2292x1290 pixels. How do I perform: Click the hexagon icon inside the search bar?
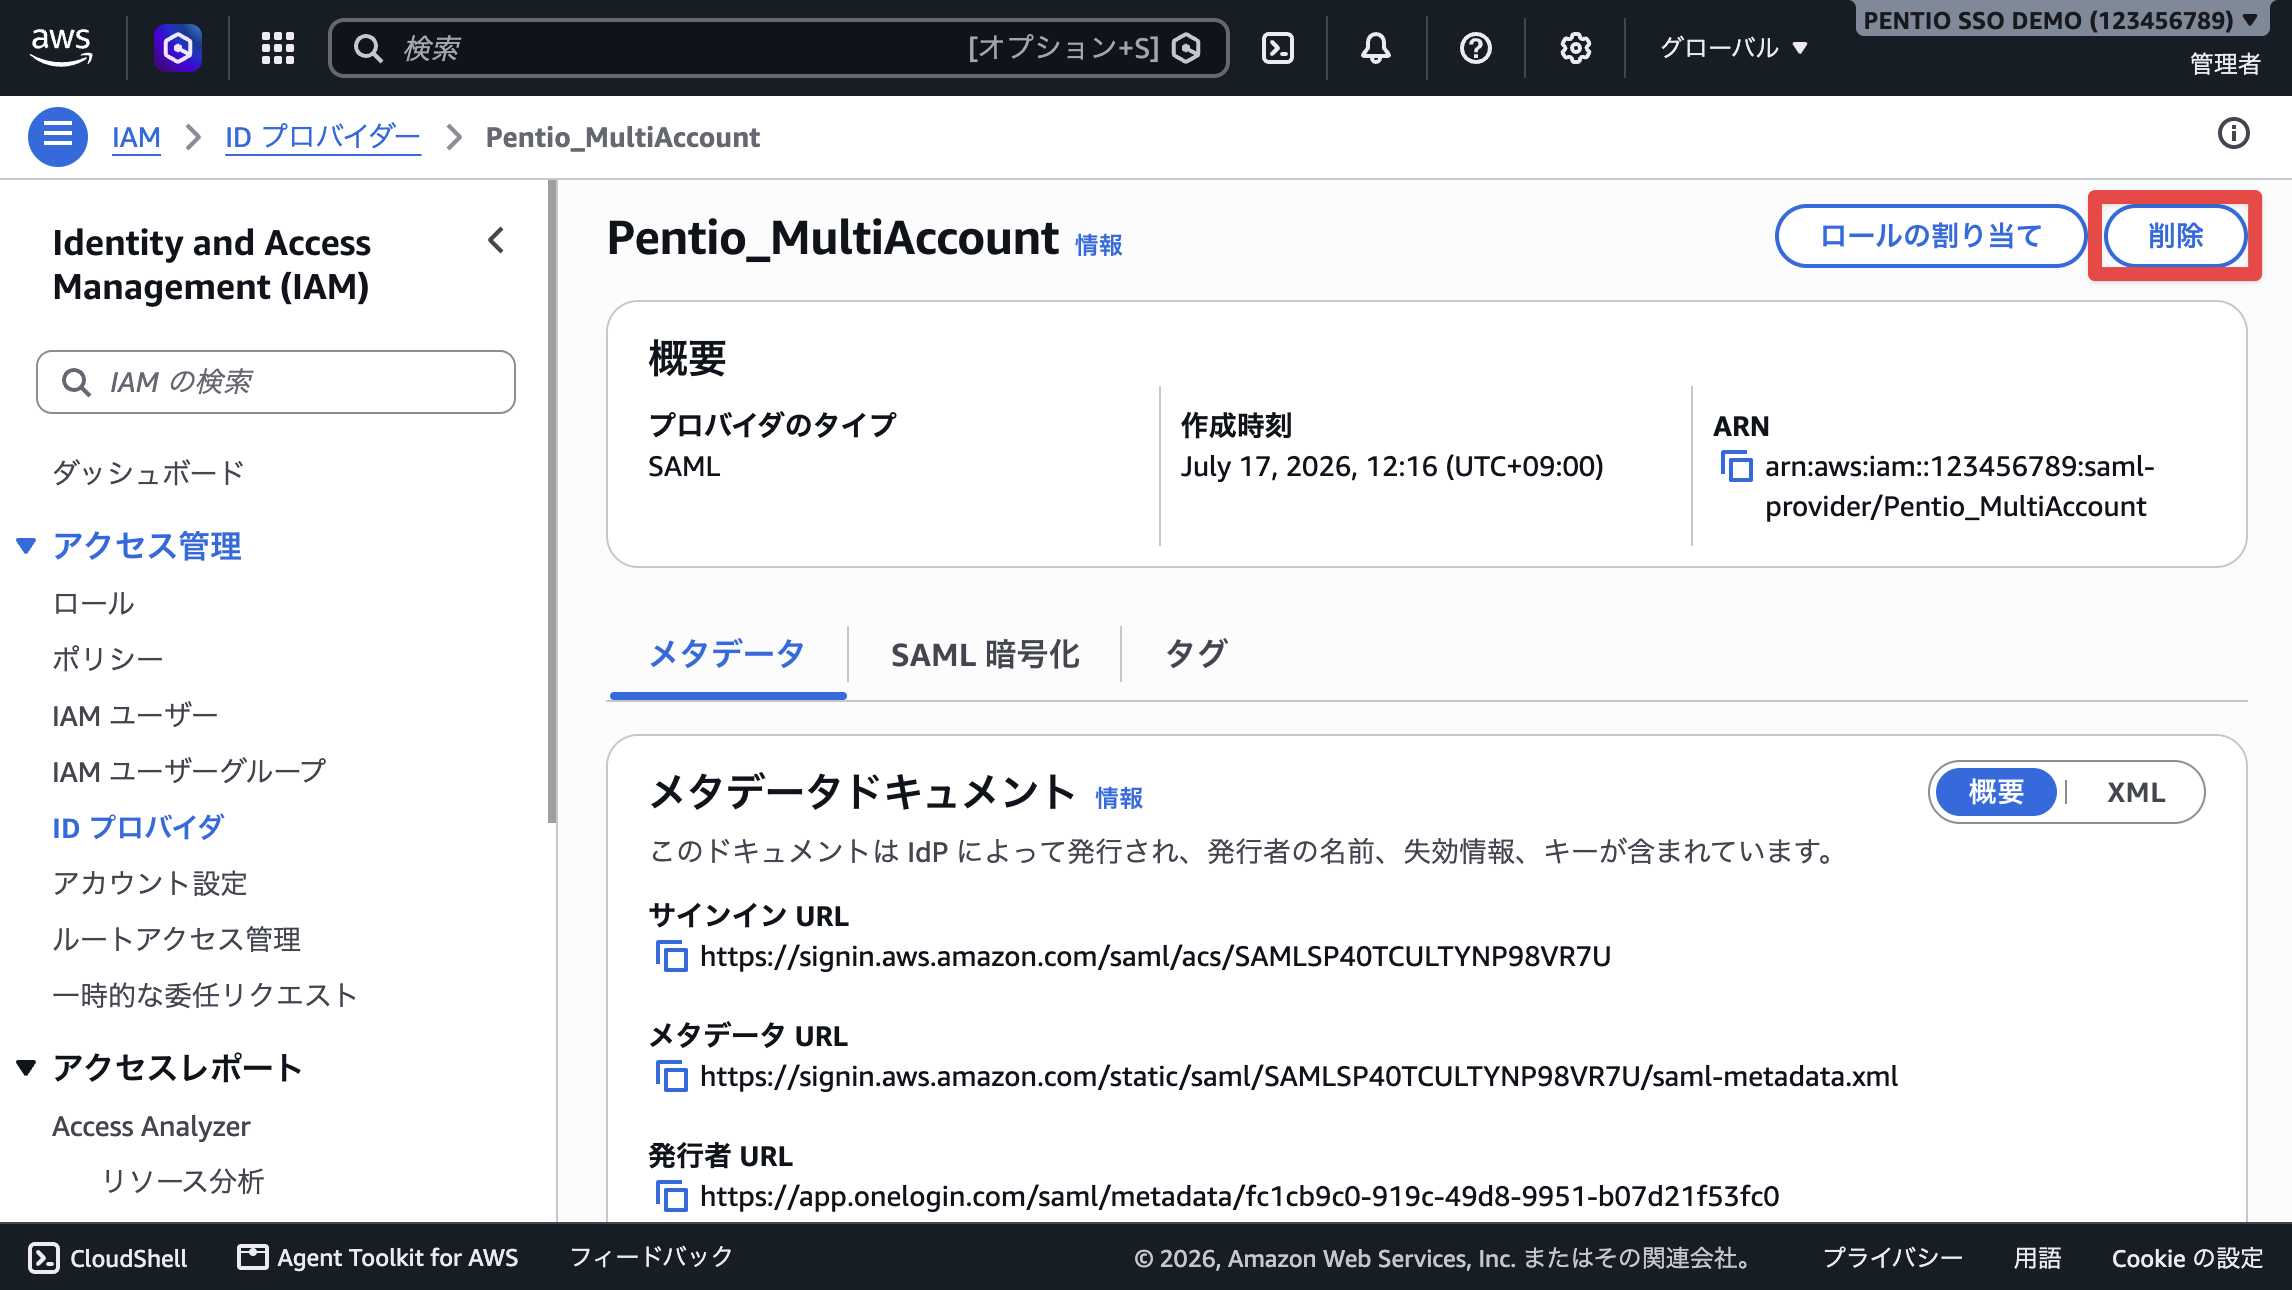[1186, 48]
